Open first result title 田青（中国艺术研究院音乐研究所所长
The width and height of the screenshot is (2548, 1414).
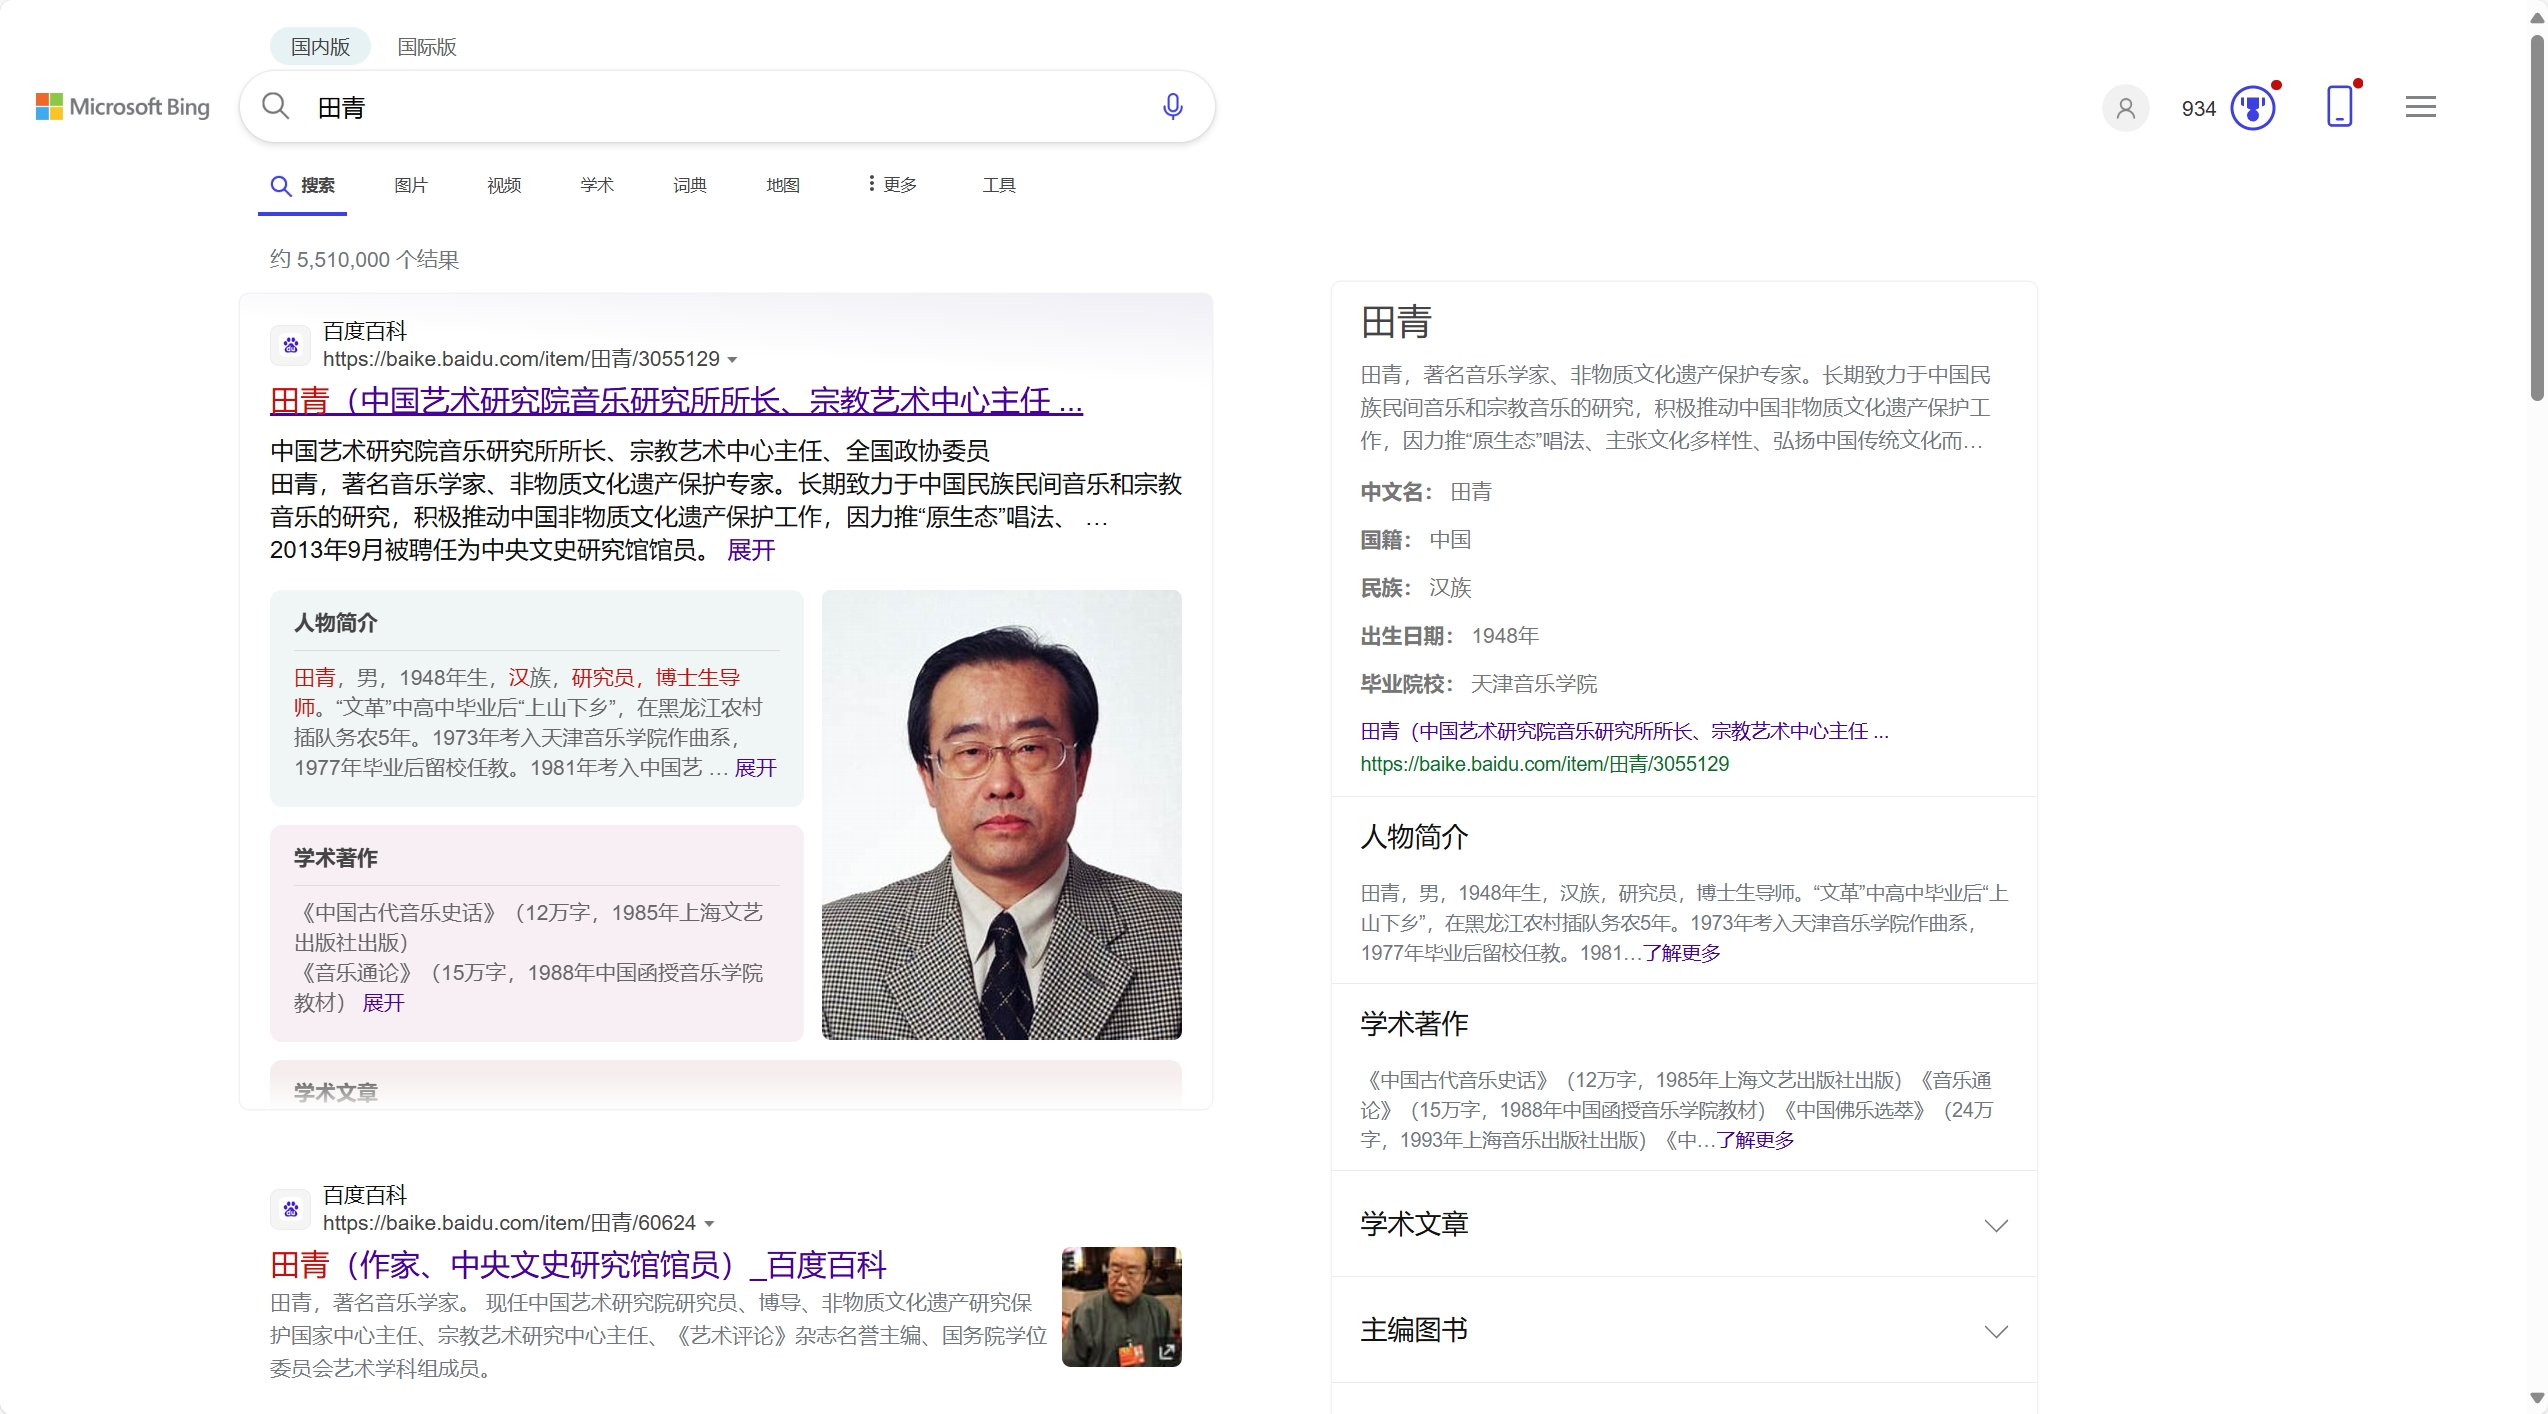coord(676,401)
